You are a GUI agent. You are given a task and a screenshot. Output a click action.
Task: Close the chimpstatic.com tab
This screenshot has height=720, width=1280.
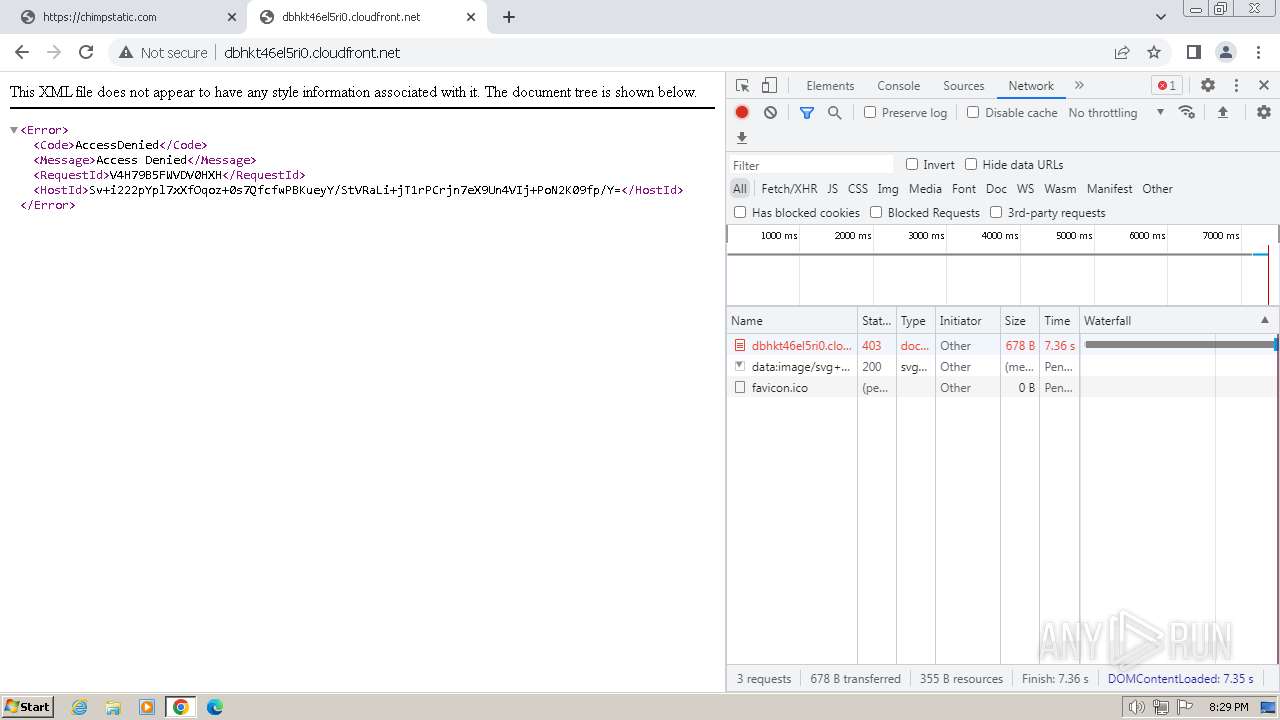point(232,17)
